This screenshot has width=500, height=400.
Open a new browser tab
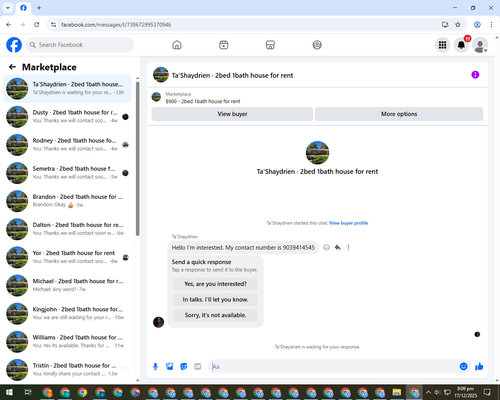click(39, 8)
